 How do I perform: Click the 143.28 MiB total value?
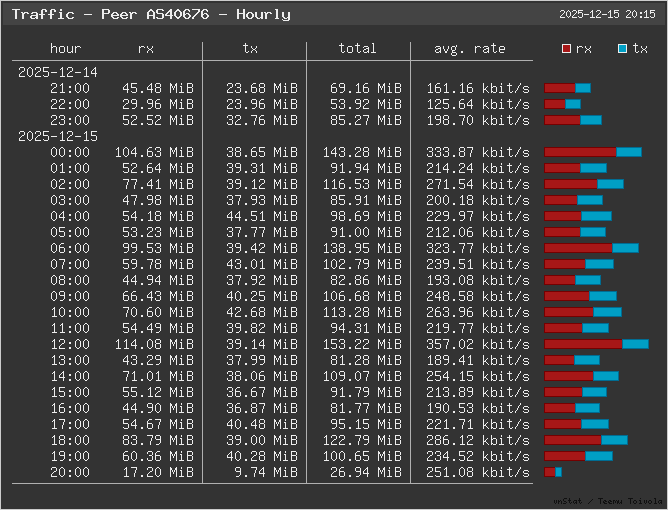[357, 152]
